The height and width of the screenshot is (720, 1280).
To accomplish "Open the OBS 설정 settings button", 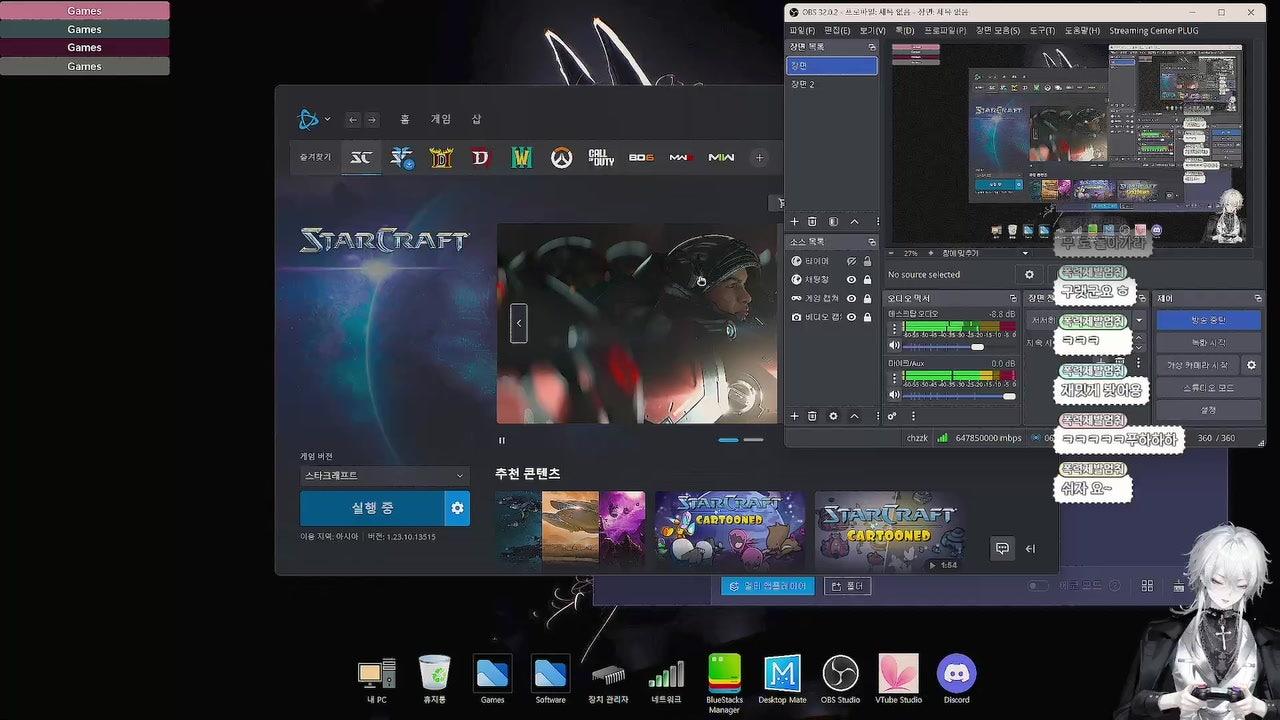I will (1208, 410).
